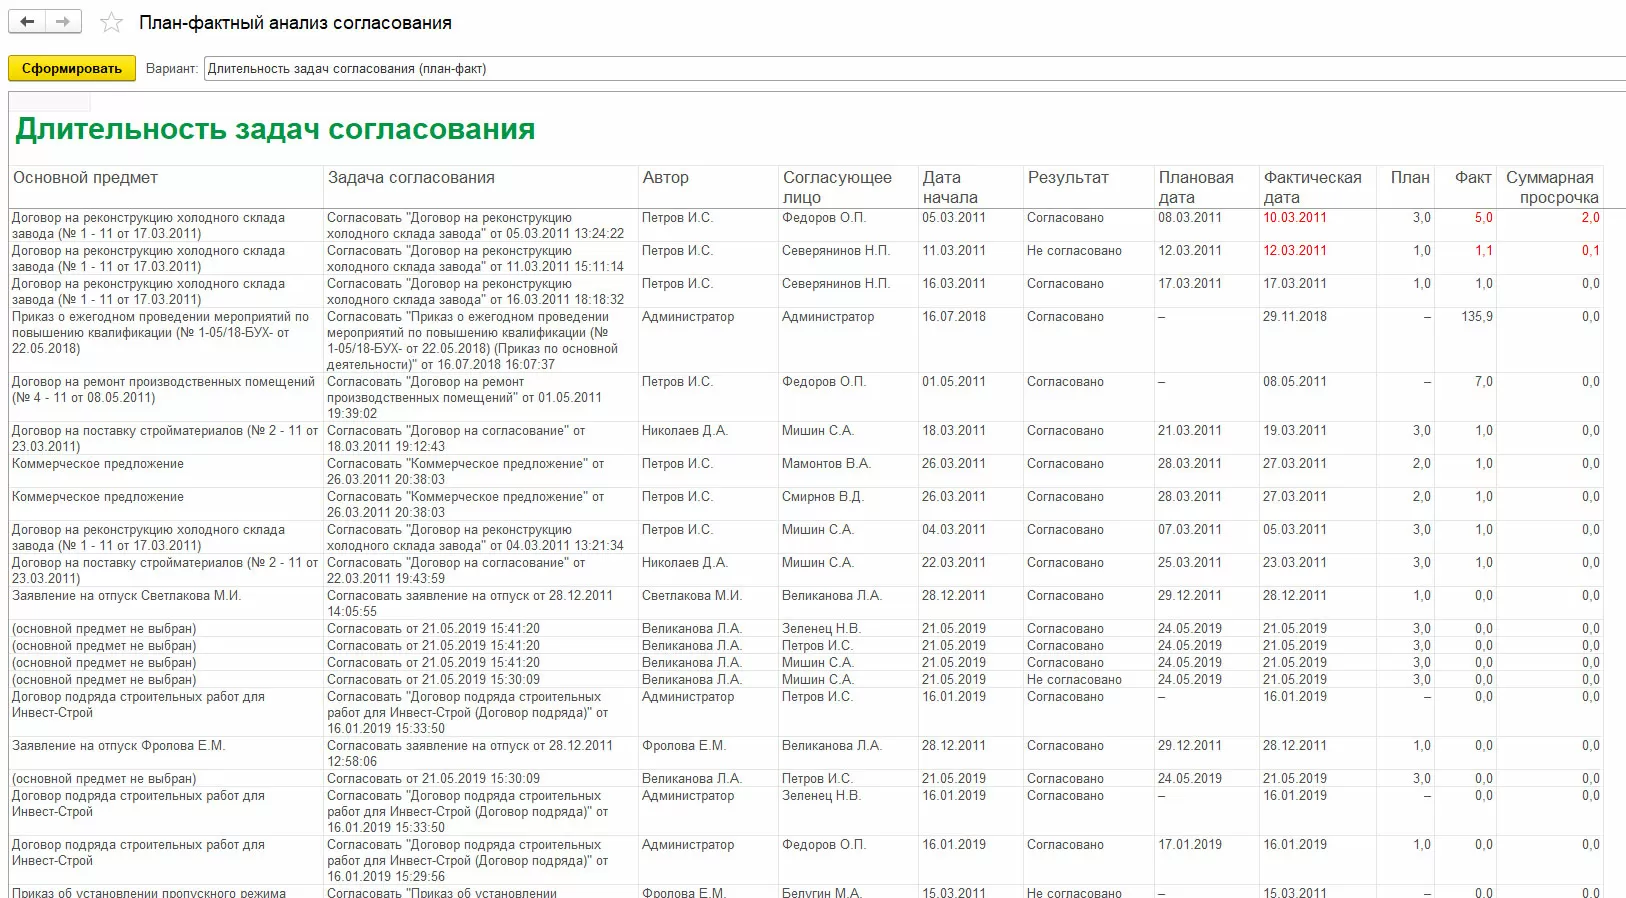
Task: Select the Суммарная просрочка column header
Action: pos(1552,187)
